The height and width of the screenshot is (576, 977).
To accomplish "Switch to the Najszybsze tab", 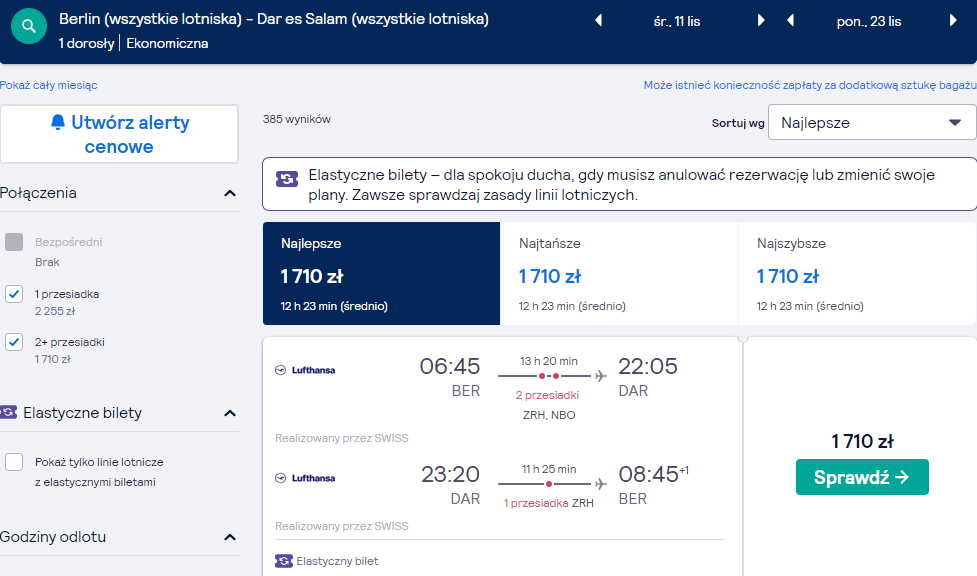I will [857, 274].
